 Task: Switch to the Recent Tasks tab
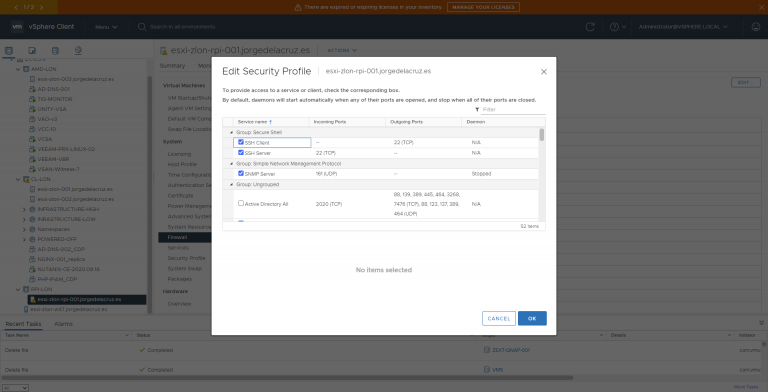coord(23,324)
